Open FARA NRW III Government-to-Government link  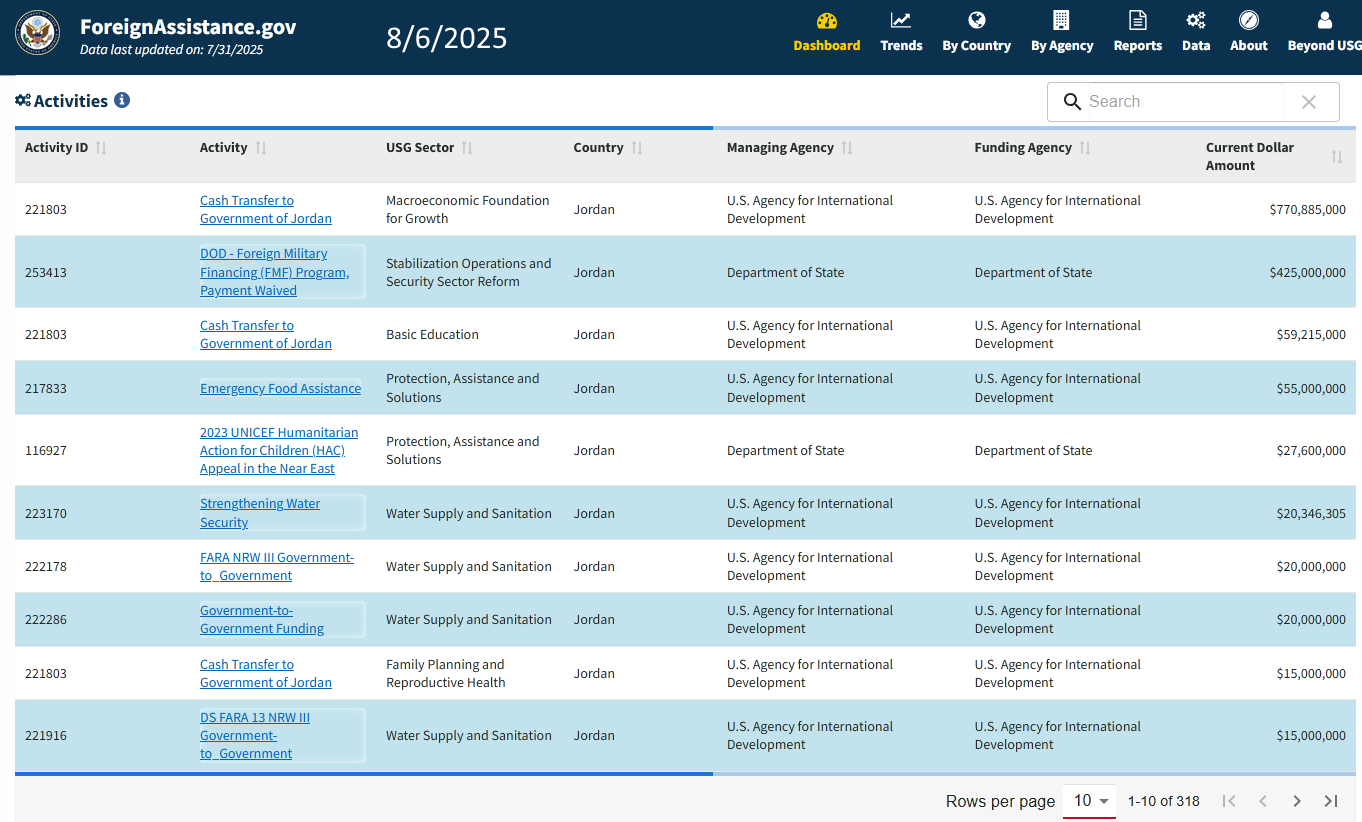(277, 567)
